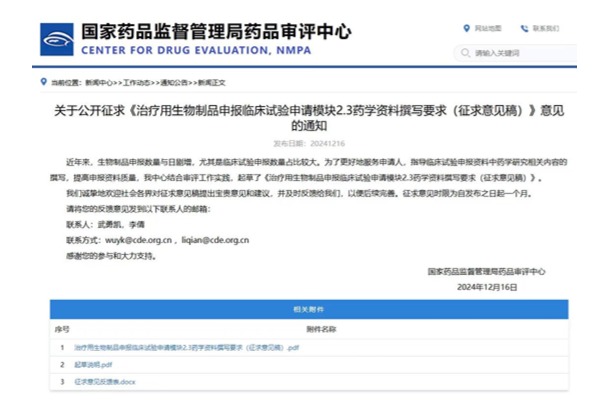Click the breadcrumb location pin icon
Screen dimensions: 600x400
coord(44,82)
